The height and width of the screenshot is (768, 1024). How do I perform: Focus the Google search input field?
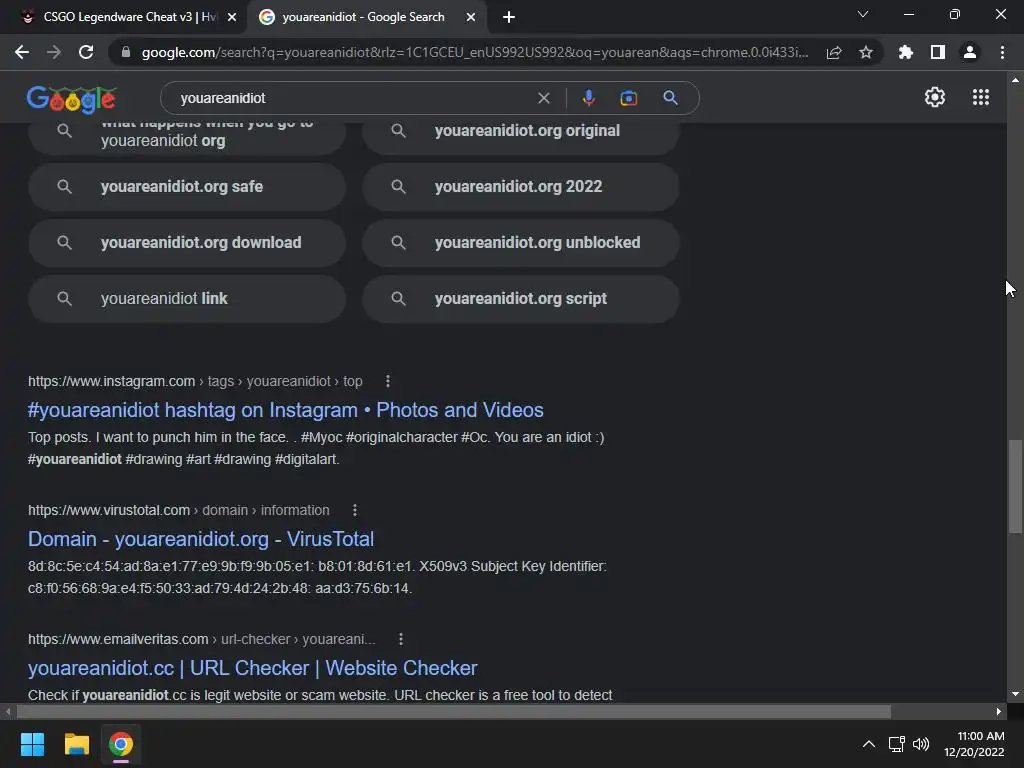(353, 98)
